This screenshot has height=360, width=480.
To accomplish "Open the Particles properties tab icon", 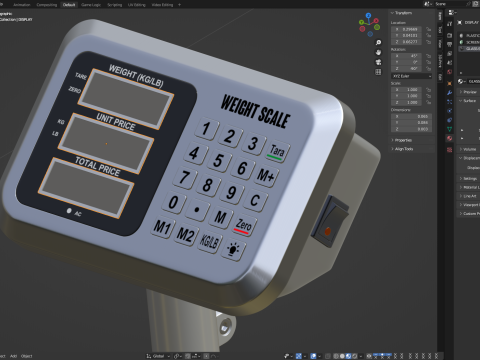I will (x=450, y=102).
